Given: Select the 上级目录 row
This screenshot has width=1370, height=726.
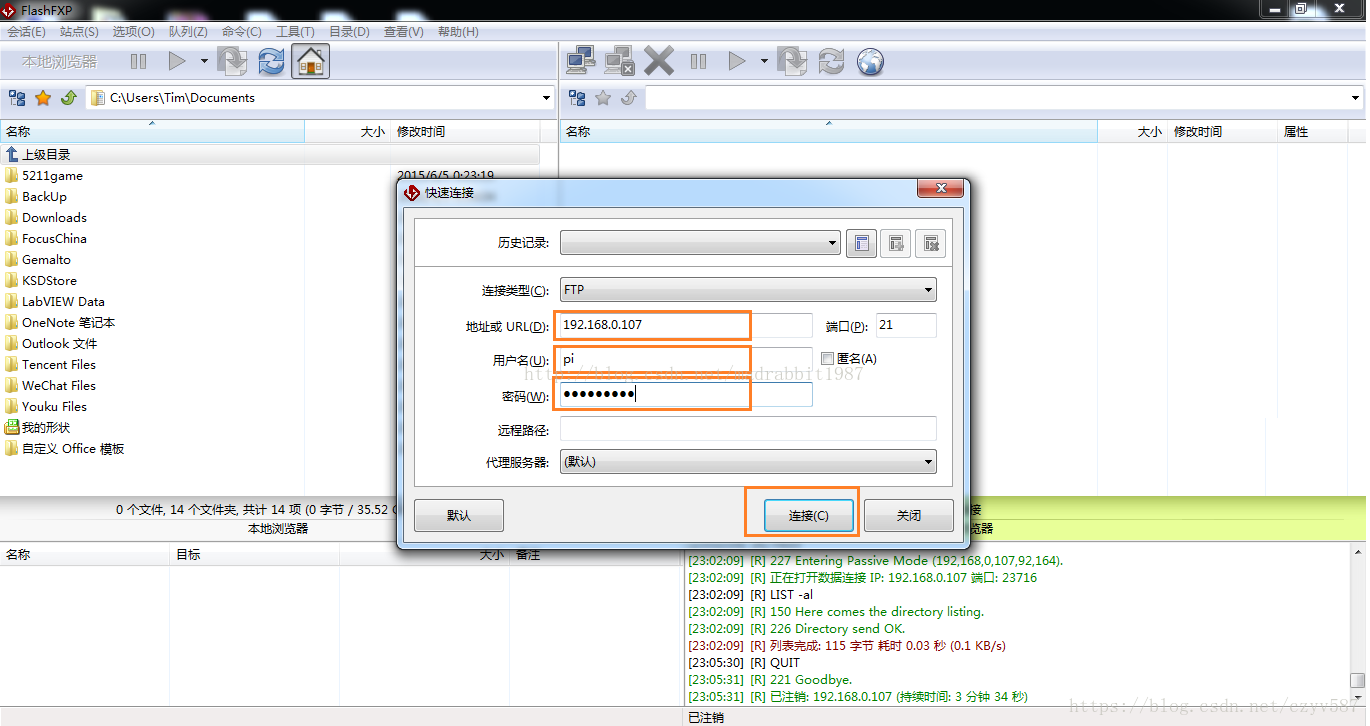Looking at the screenshot, I should click(x=270, y=155).
